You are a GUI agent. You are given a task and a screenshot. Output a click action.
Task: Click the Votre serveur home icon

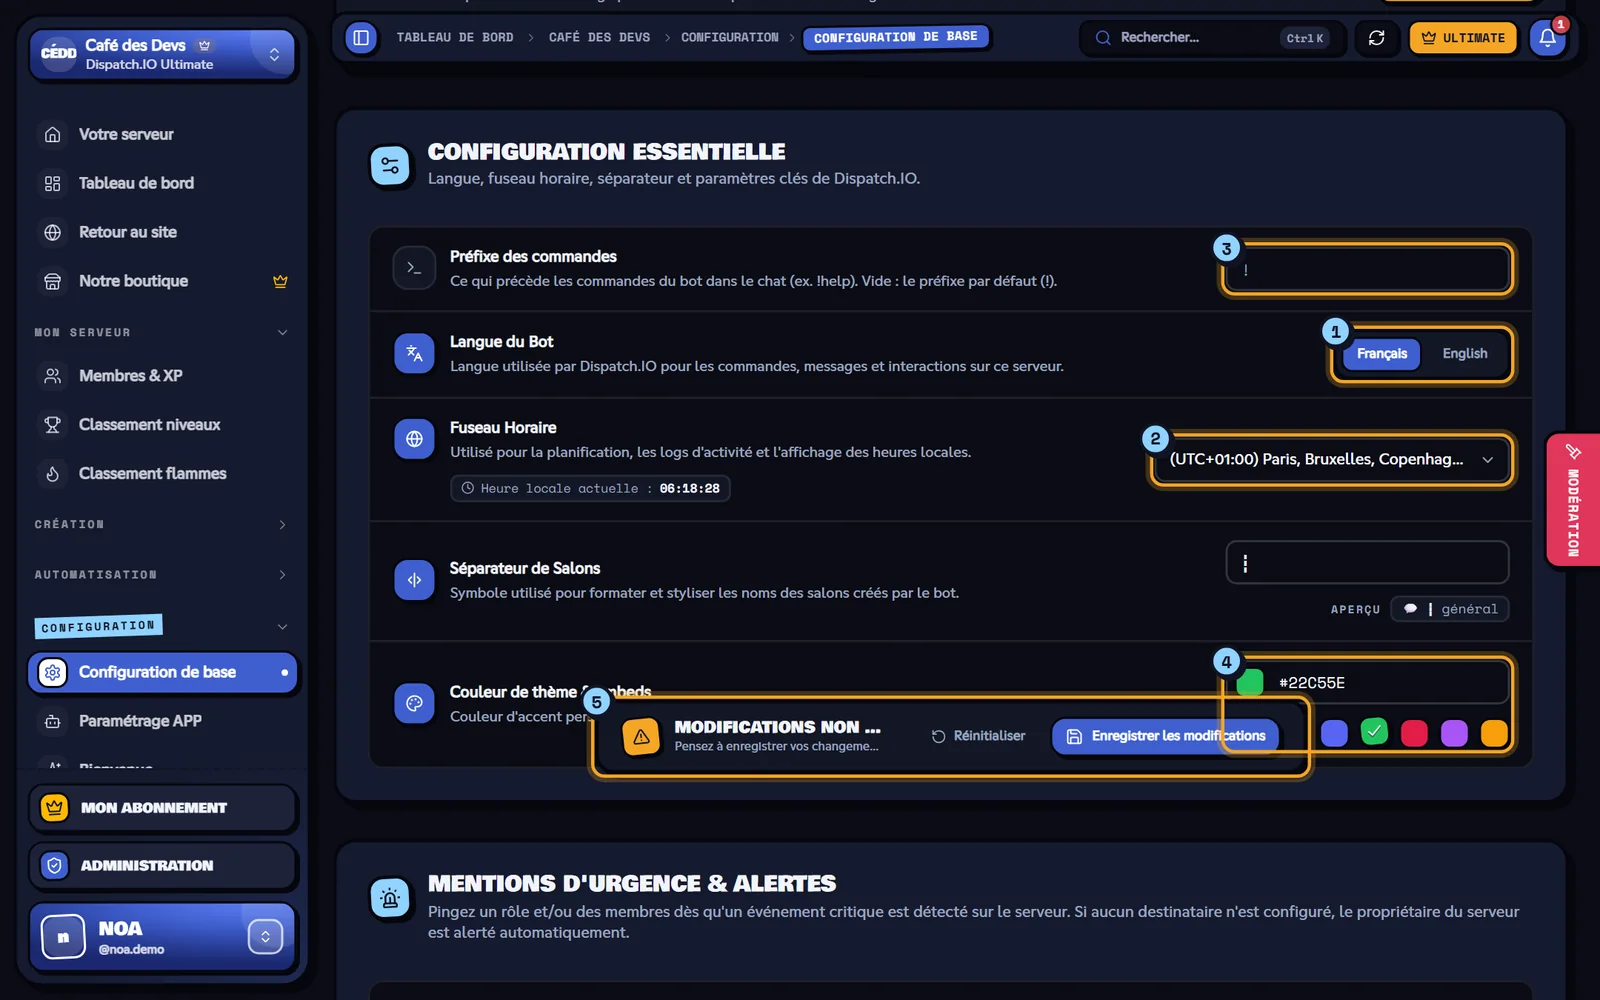coord(53,134)
